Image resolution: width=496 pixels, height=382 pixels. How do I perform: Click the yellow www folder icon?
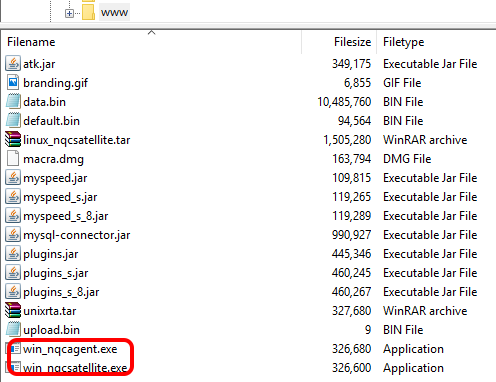(88, 12)
